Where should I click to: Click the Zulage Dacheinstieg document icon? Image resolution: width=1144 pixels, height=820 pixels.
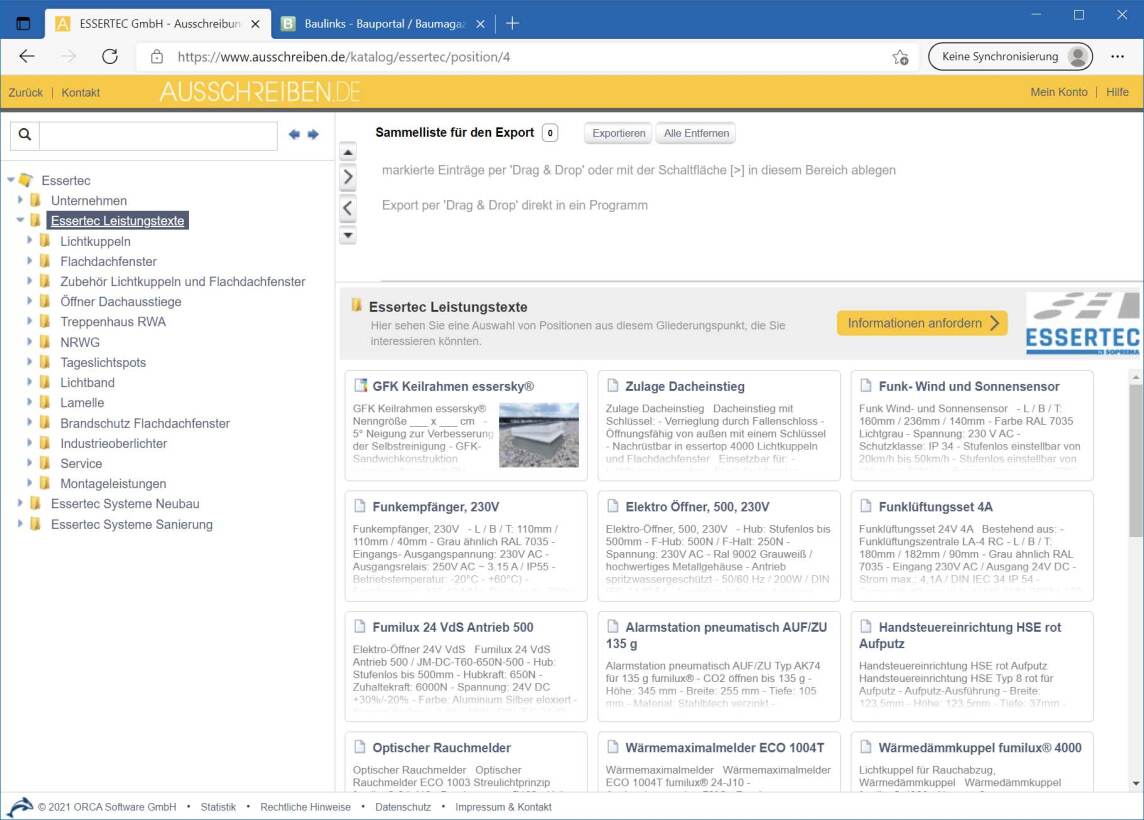613,385
